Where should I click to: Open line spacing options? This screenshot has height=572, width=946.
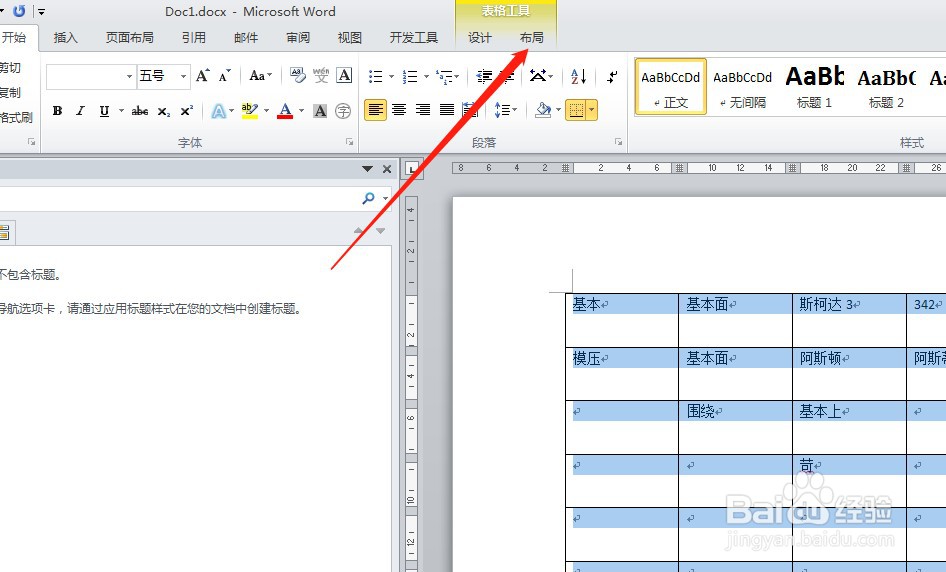[505, 110]
